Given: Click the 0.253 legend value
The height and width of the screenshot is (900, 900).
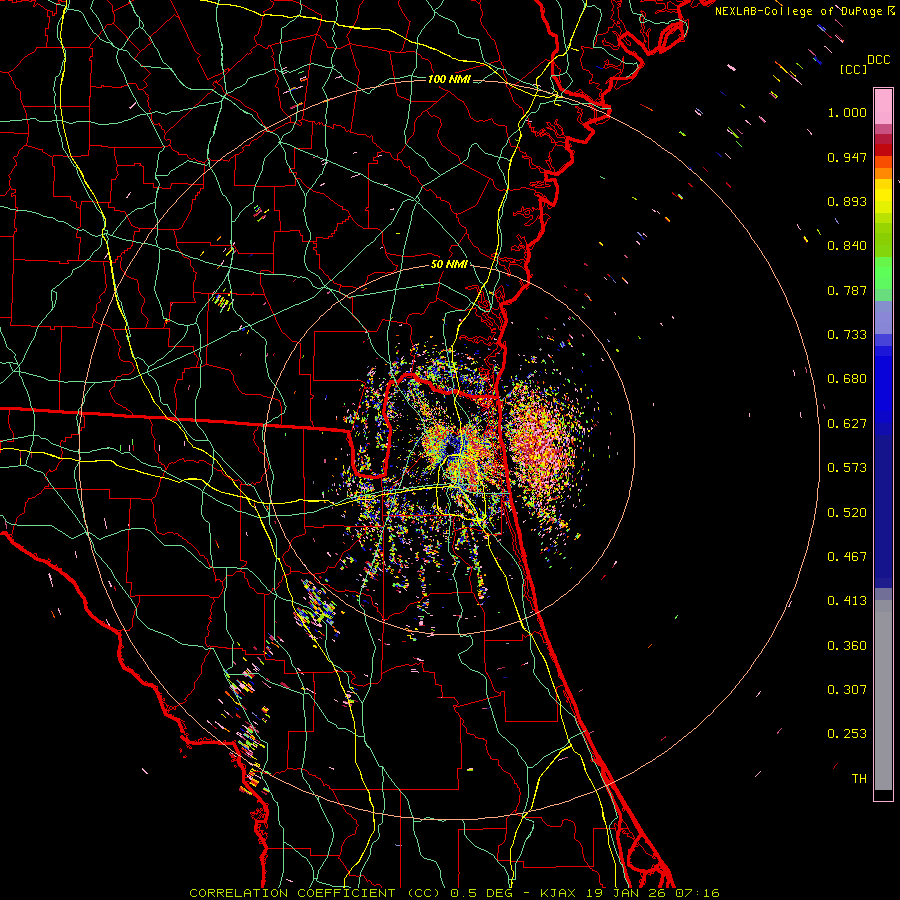Looking at the screenshot, I should pos(847,734).
